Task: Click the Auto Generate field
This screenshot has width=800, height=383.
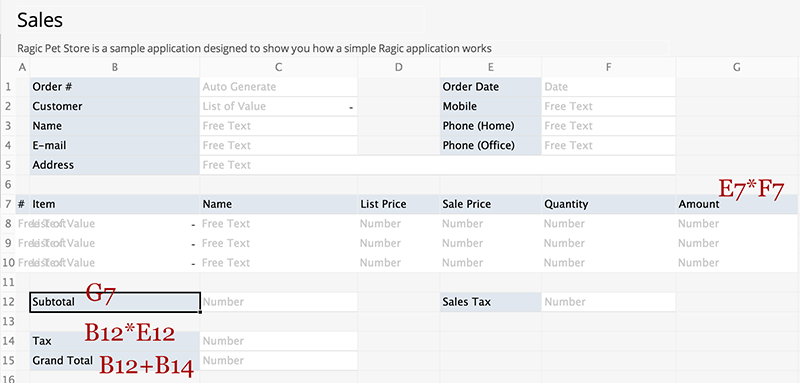Action: pos(279,87)
